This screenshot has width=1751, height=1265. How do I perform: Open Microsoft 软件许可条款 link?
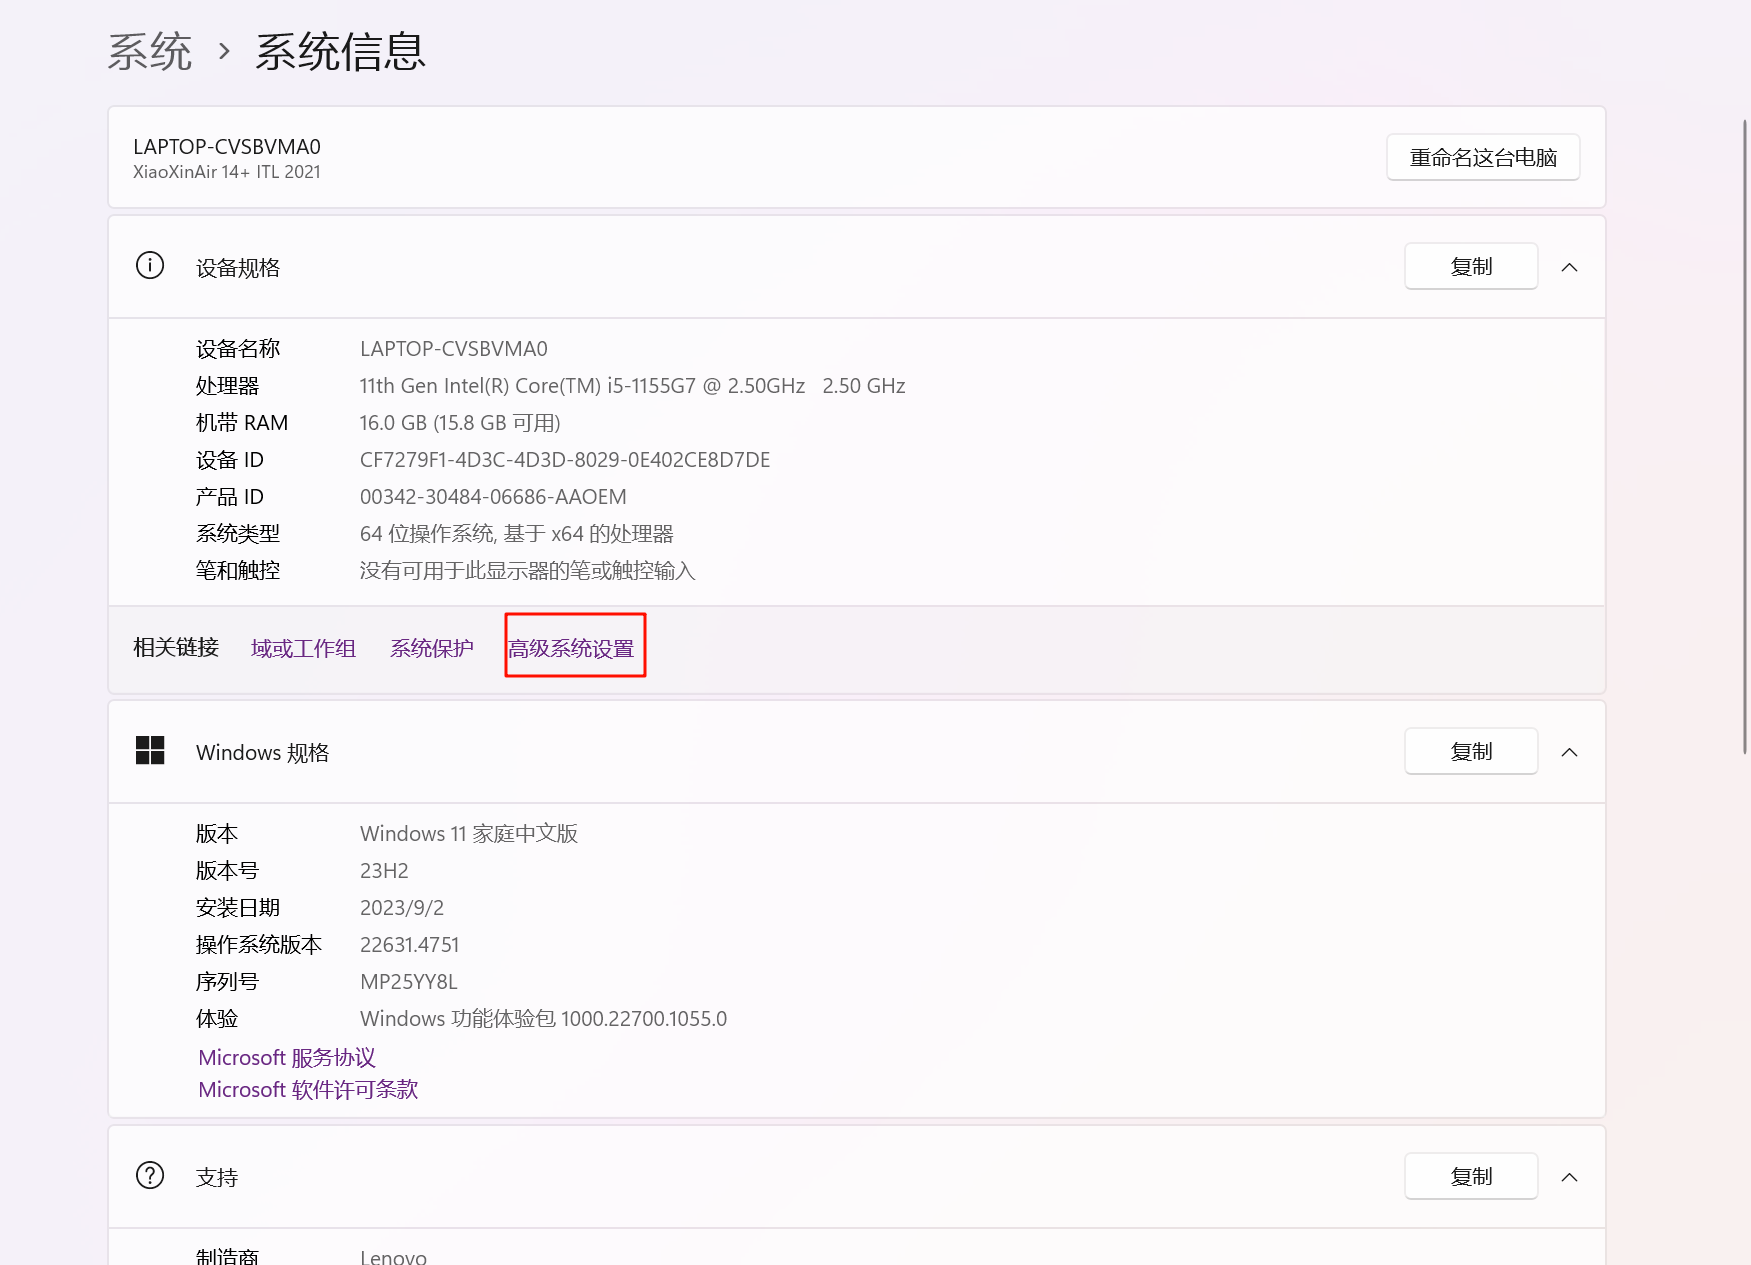308,1090
